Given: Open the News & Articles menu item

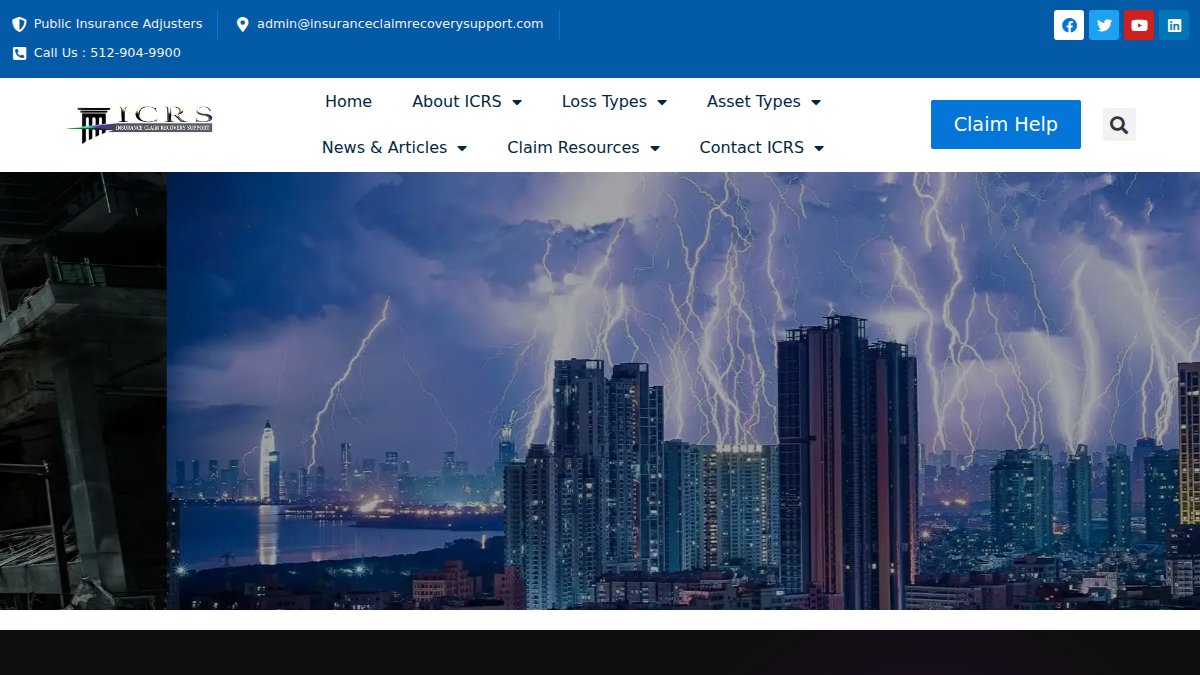Looking at the screenshot, I should pyautogui.click(x=384, y=148).
